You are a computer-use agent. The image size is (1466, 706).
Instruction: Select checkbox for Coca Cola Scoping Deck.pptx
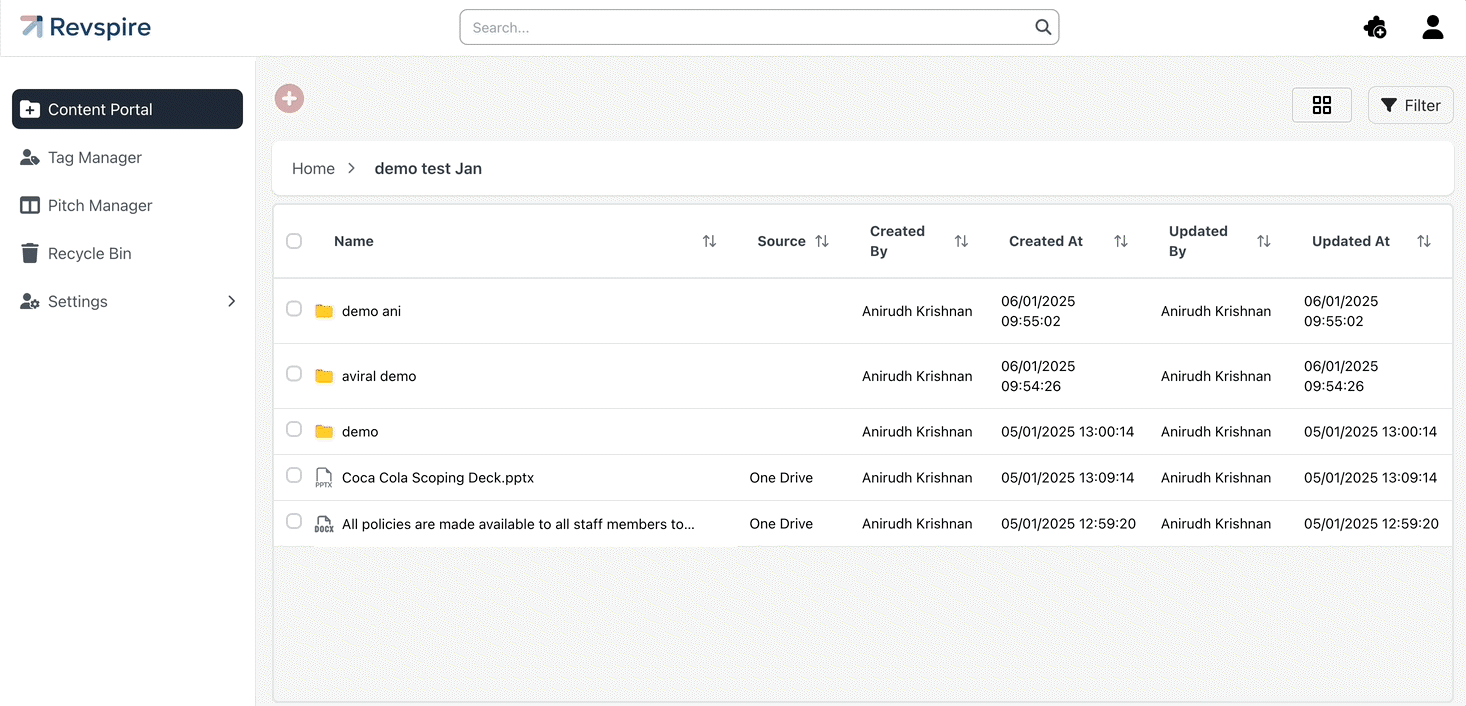(294, 475)
